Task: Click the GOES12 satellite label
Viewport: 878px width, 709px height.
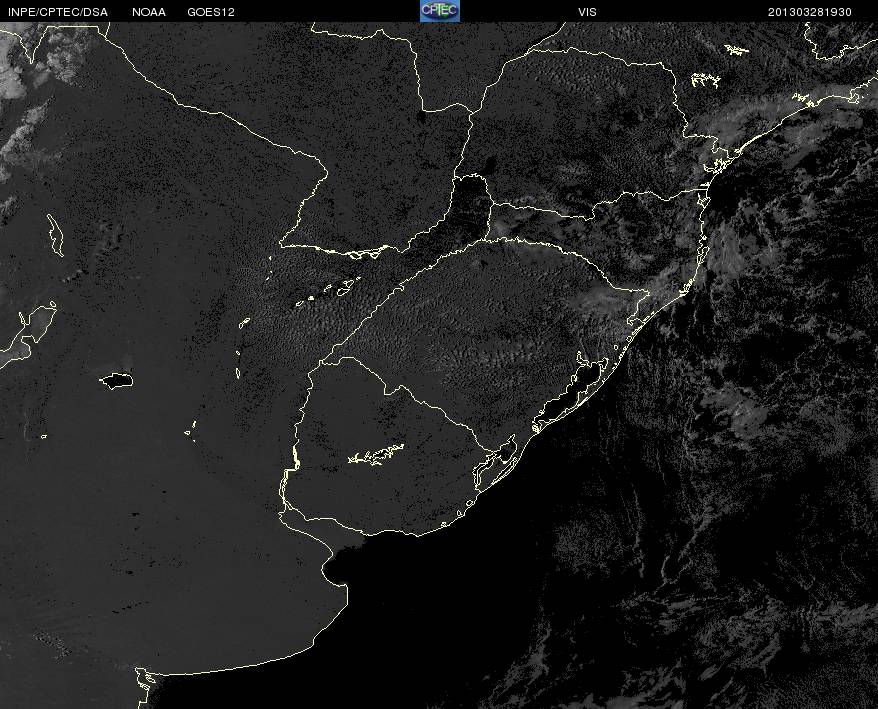Action: [211, 12]
